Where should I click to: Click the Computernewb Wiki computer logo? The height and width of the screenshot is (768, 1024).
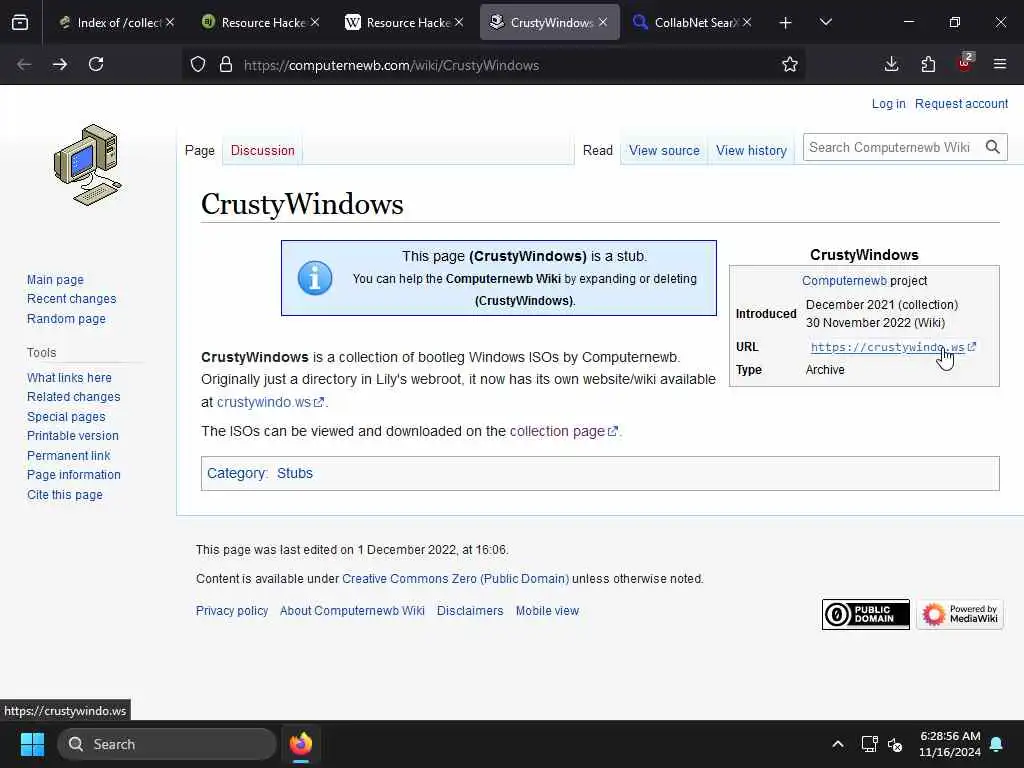click(88, 165)
